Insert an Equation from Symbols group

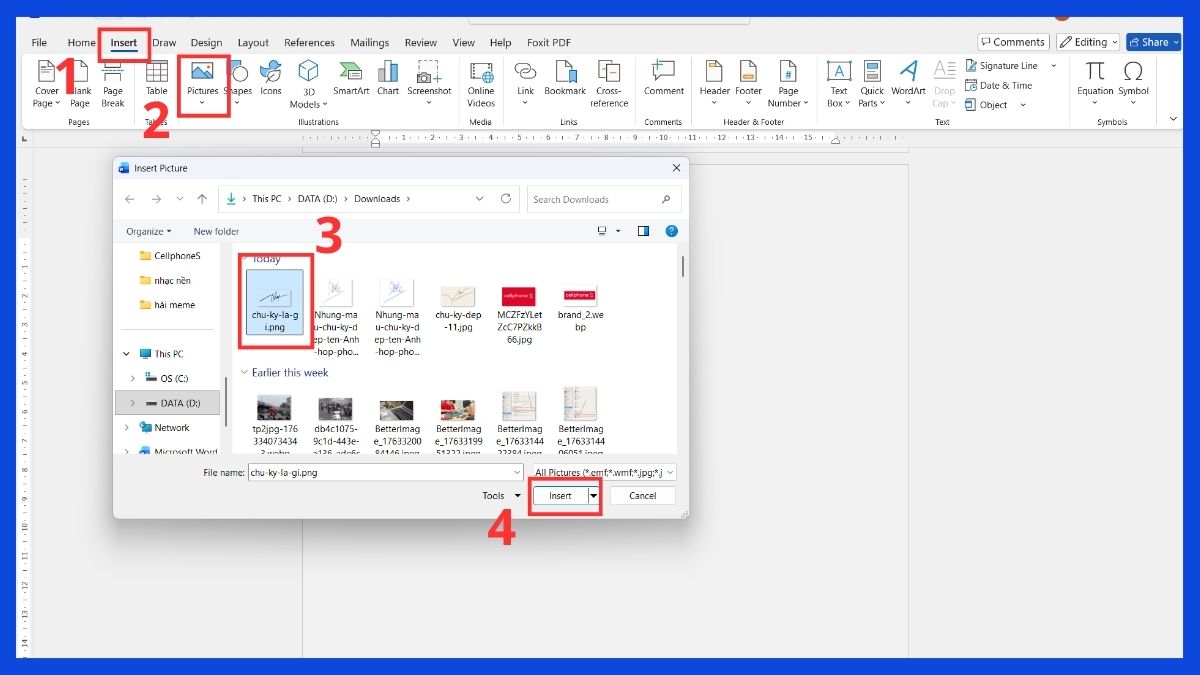click(1095, 78)
